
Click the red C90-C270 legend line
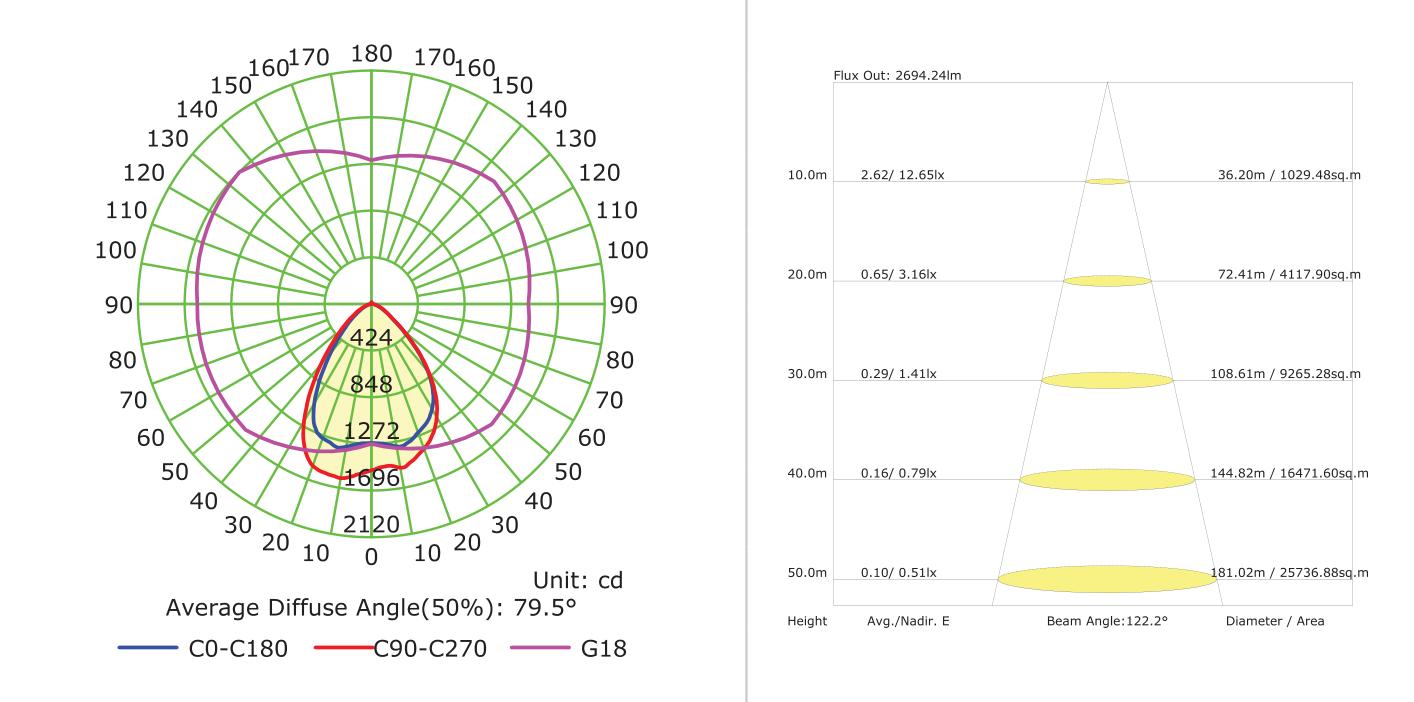click(344, 648)
